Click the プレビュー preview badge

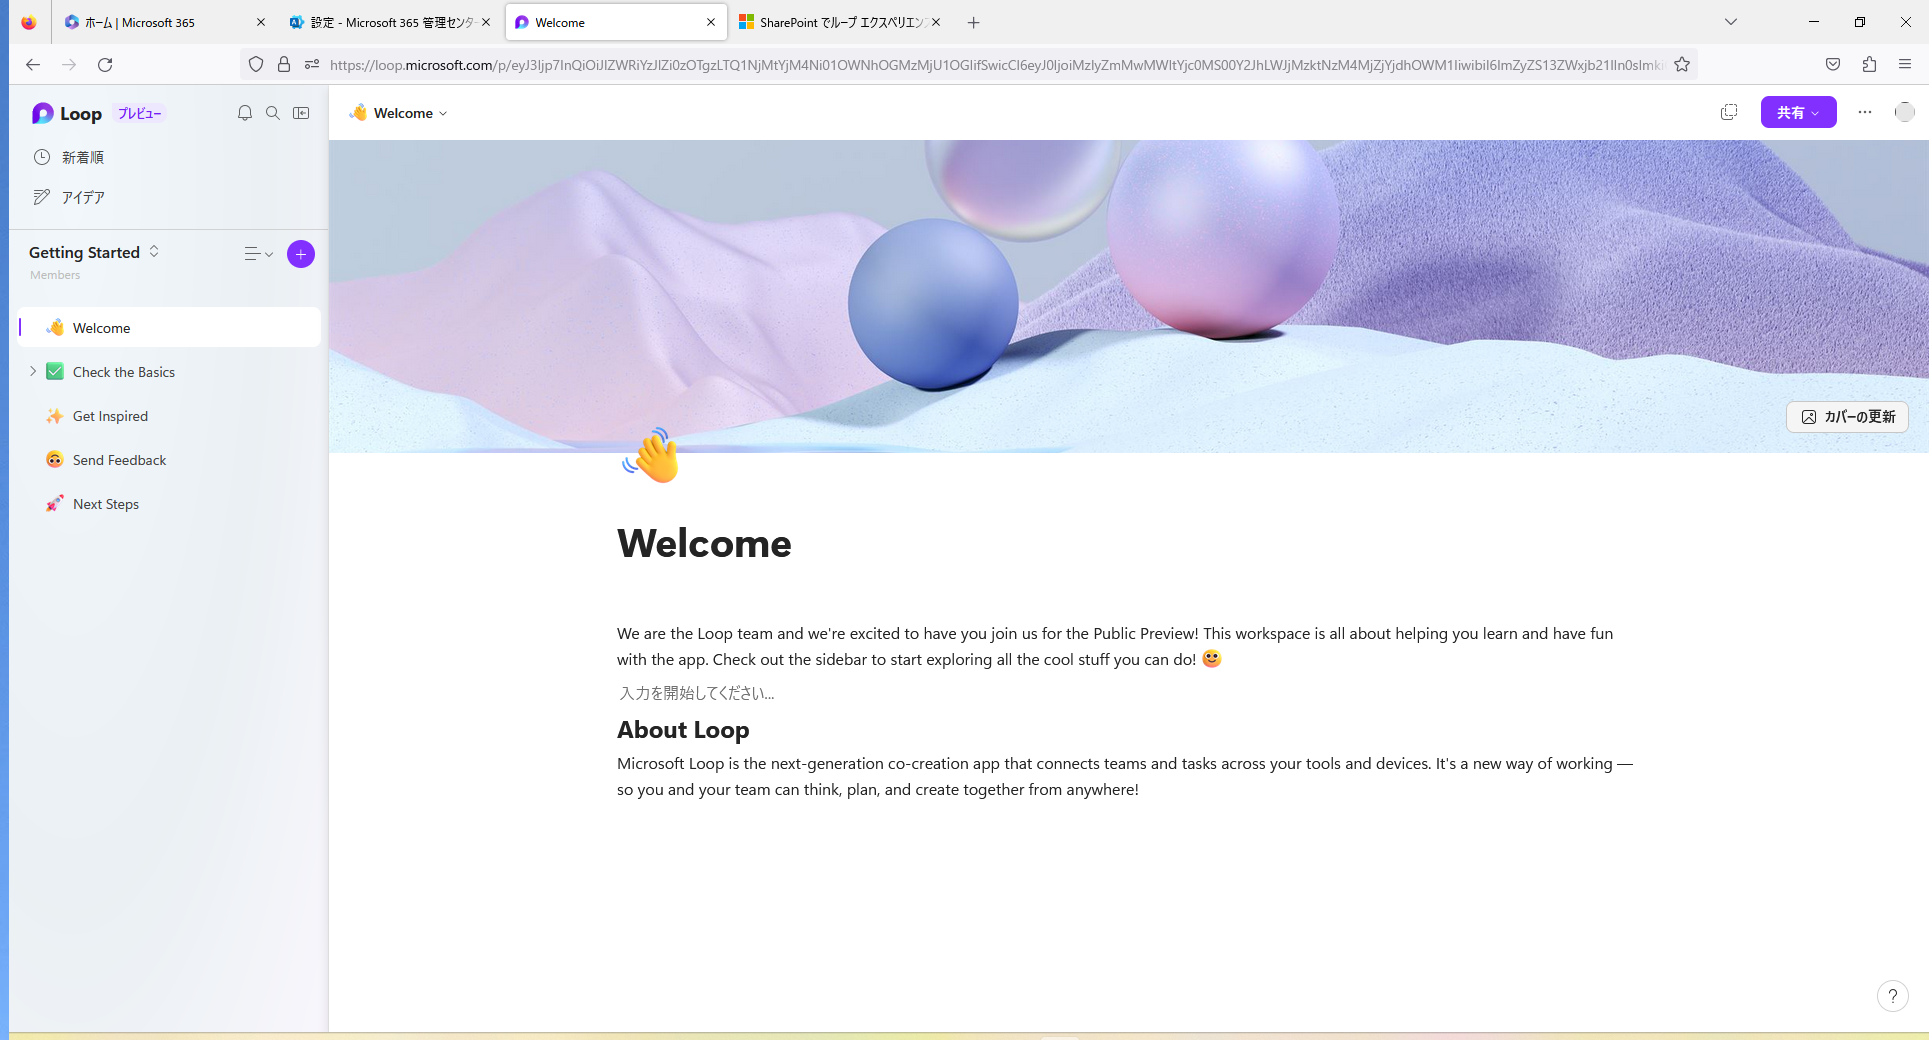click(139, 113)
